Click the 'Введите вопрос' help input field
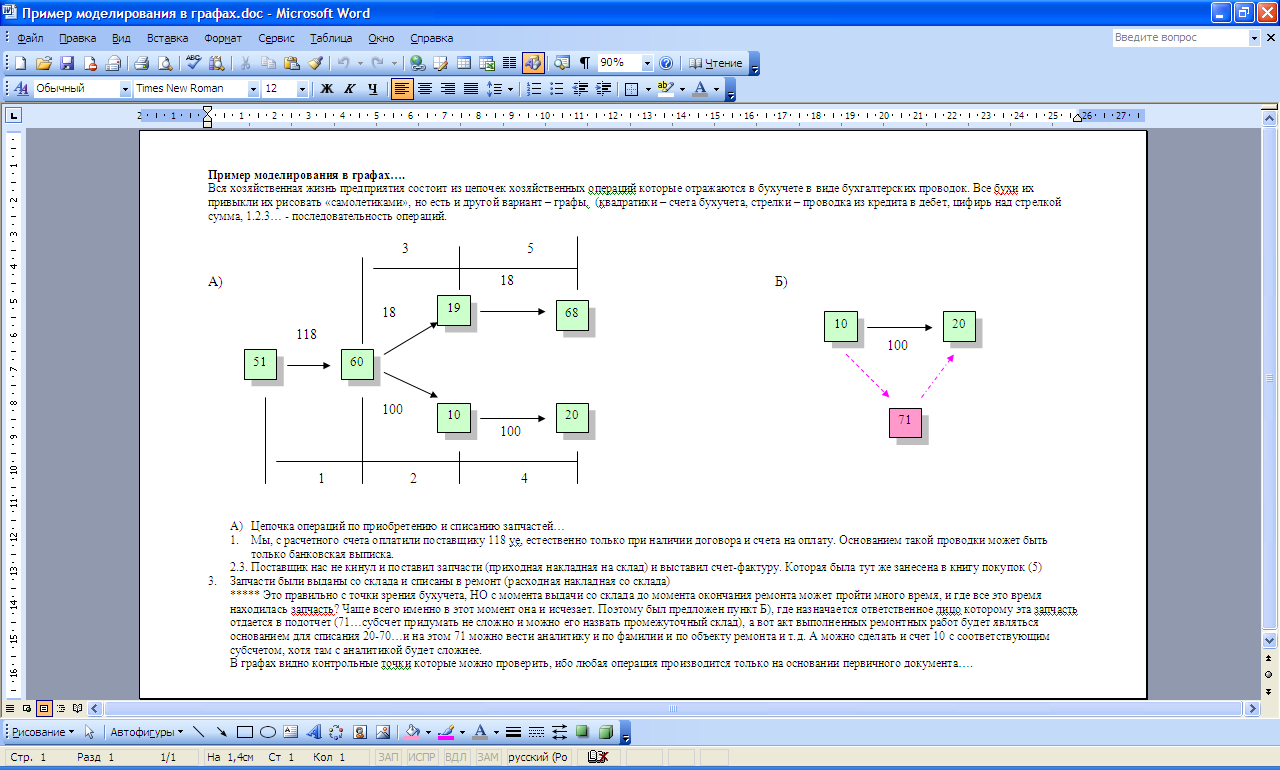This screenshot has height=770, width=1280. [1179, 38]
